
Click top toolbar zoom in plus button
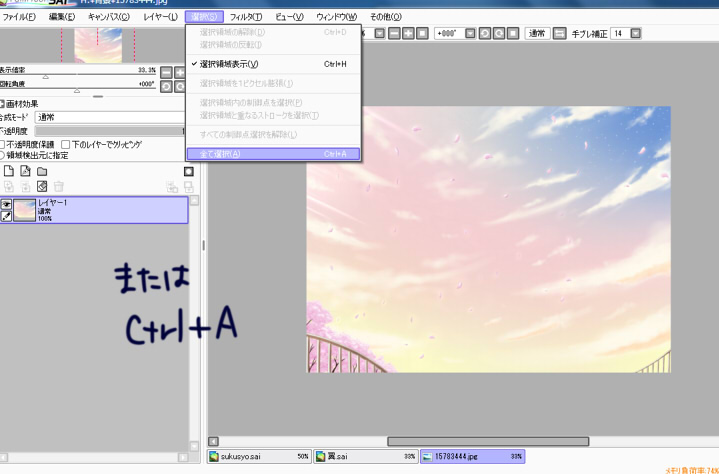point(408,33)
